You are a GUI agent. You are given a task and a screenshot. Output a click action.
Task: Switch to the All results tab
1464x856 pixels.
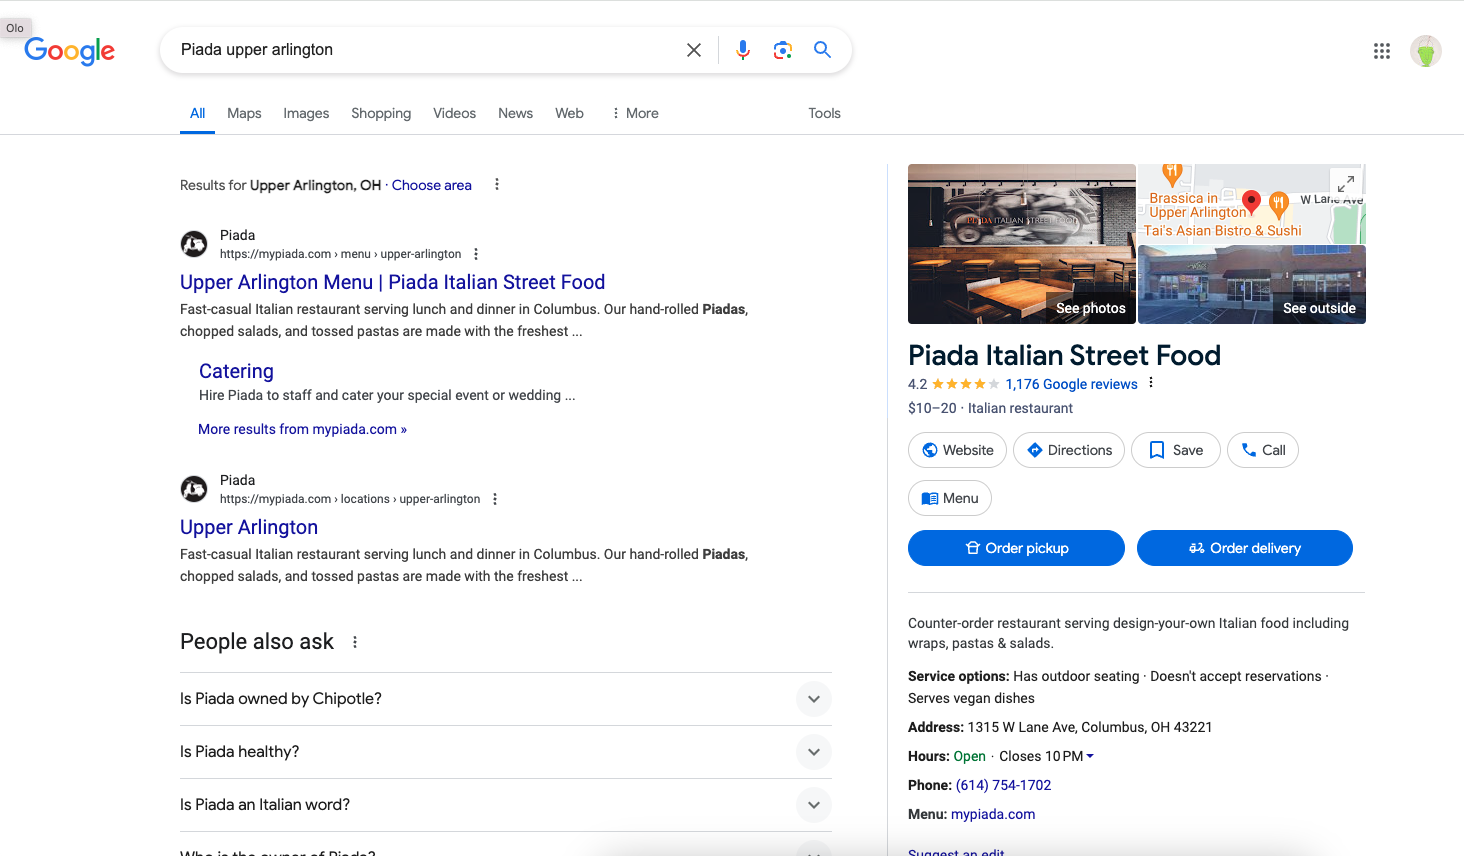[x=198, y=113]
